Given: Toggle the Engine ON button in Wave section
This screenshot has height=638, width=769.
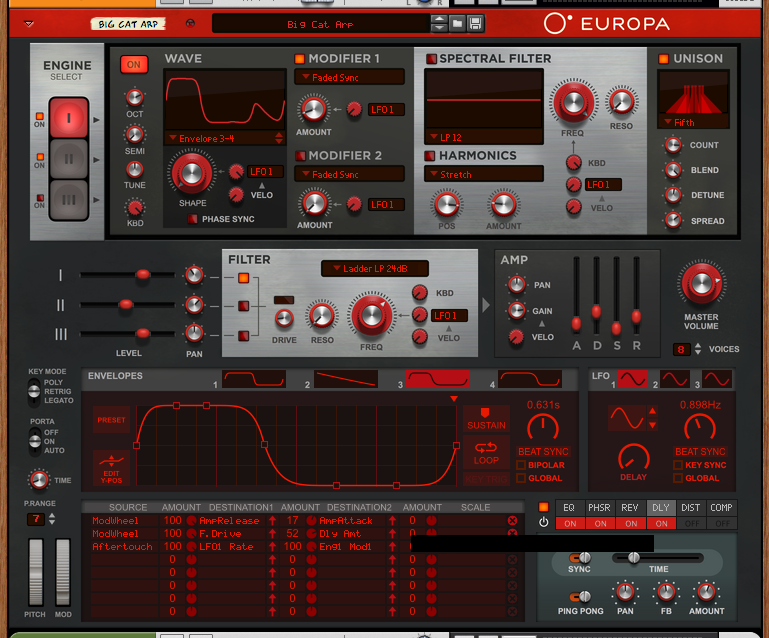Looking at the screenshot, I should (x=134, y=64).
